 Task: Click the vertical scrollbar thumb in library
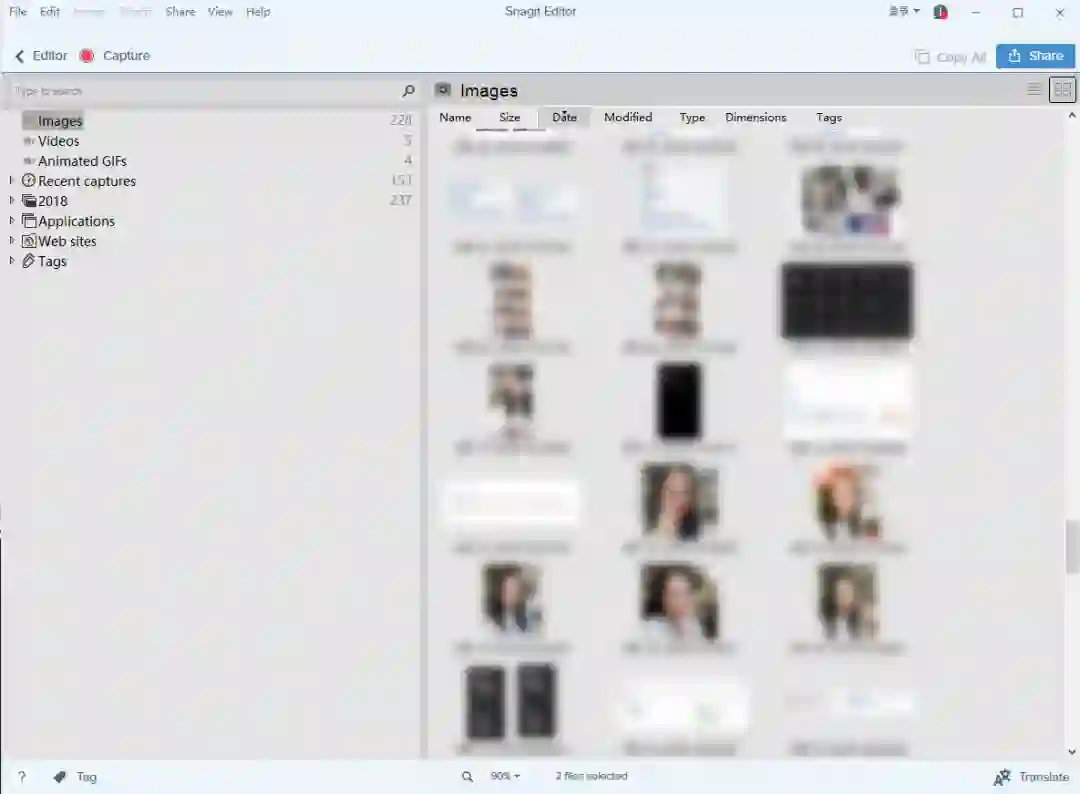coord(1072,547)
